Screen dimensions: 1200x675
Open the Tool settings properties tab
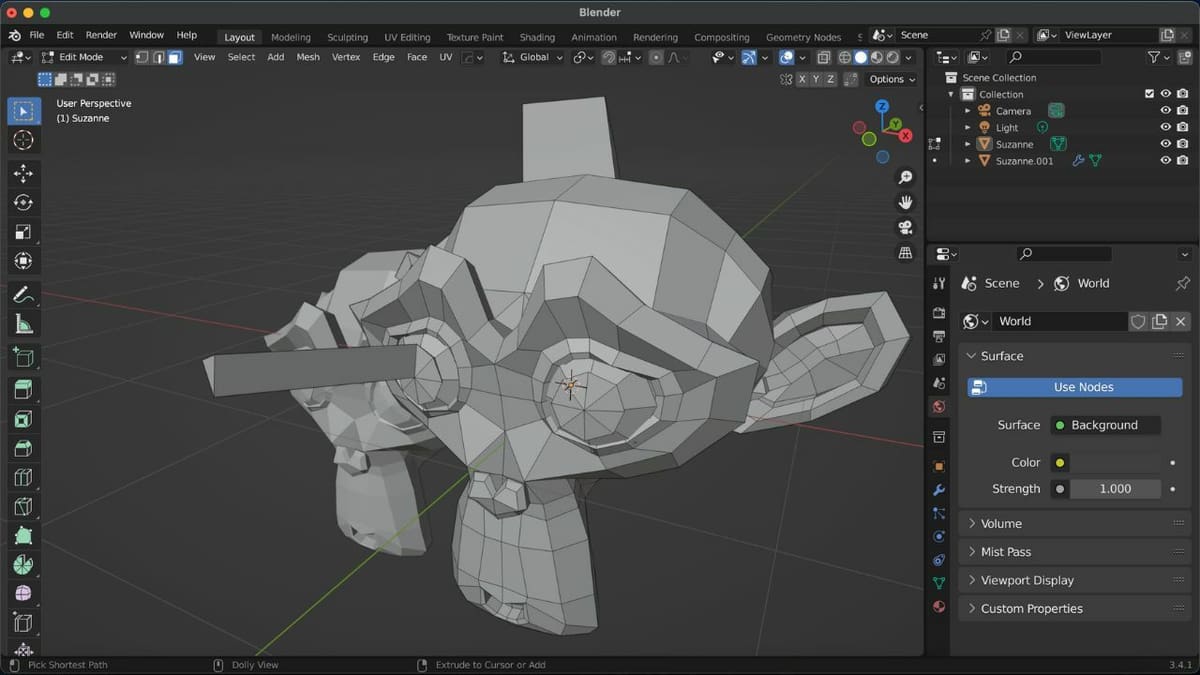pyautogui.click(x=938, y=283)
